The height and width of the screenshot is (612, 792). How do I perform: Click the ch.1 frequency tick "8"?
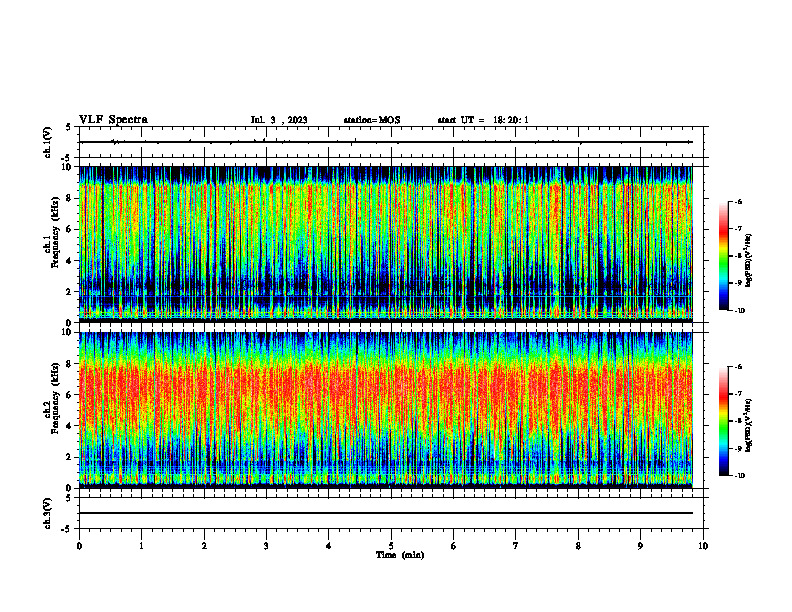coord(70,198)
